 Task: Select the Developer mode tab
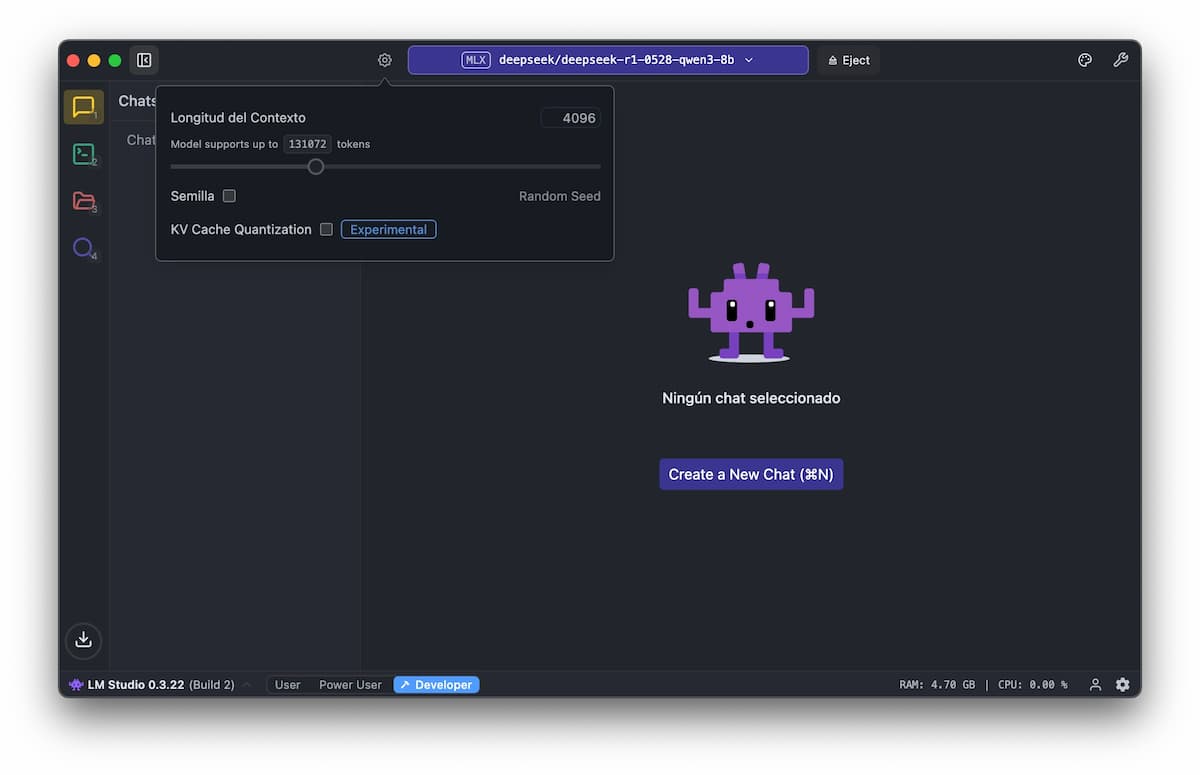click(x=436, y=685)
